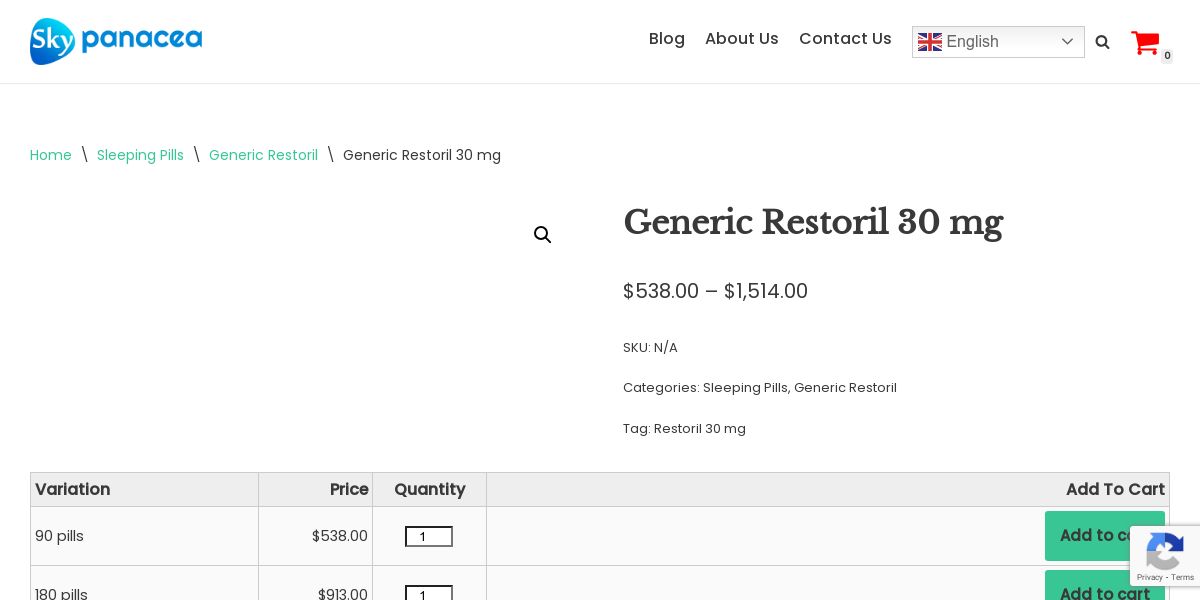Click the product image zoom magnifier
This screenshot has height=600, width=1200.
[x=542, y=235]
